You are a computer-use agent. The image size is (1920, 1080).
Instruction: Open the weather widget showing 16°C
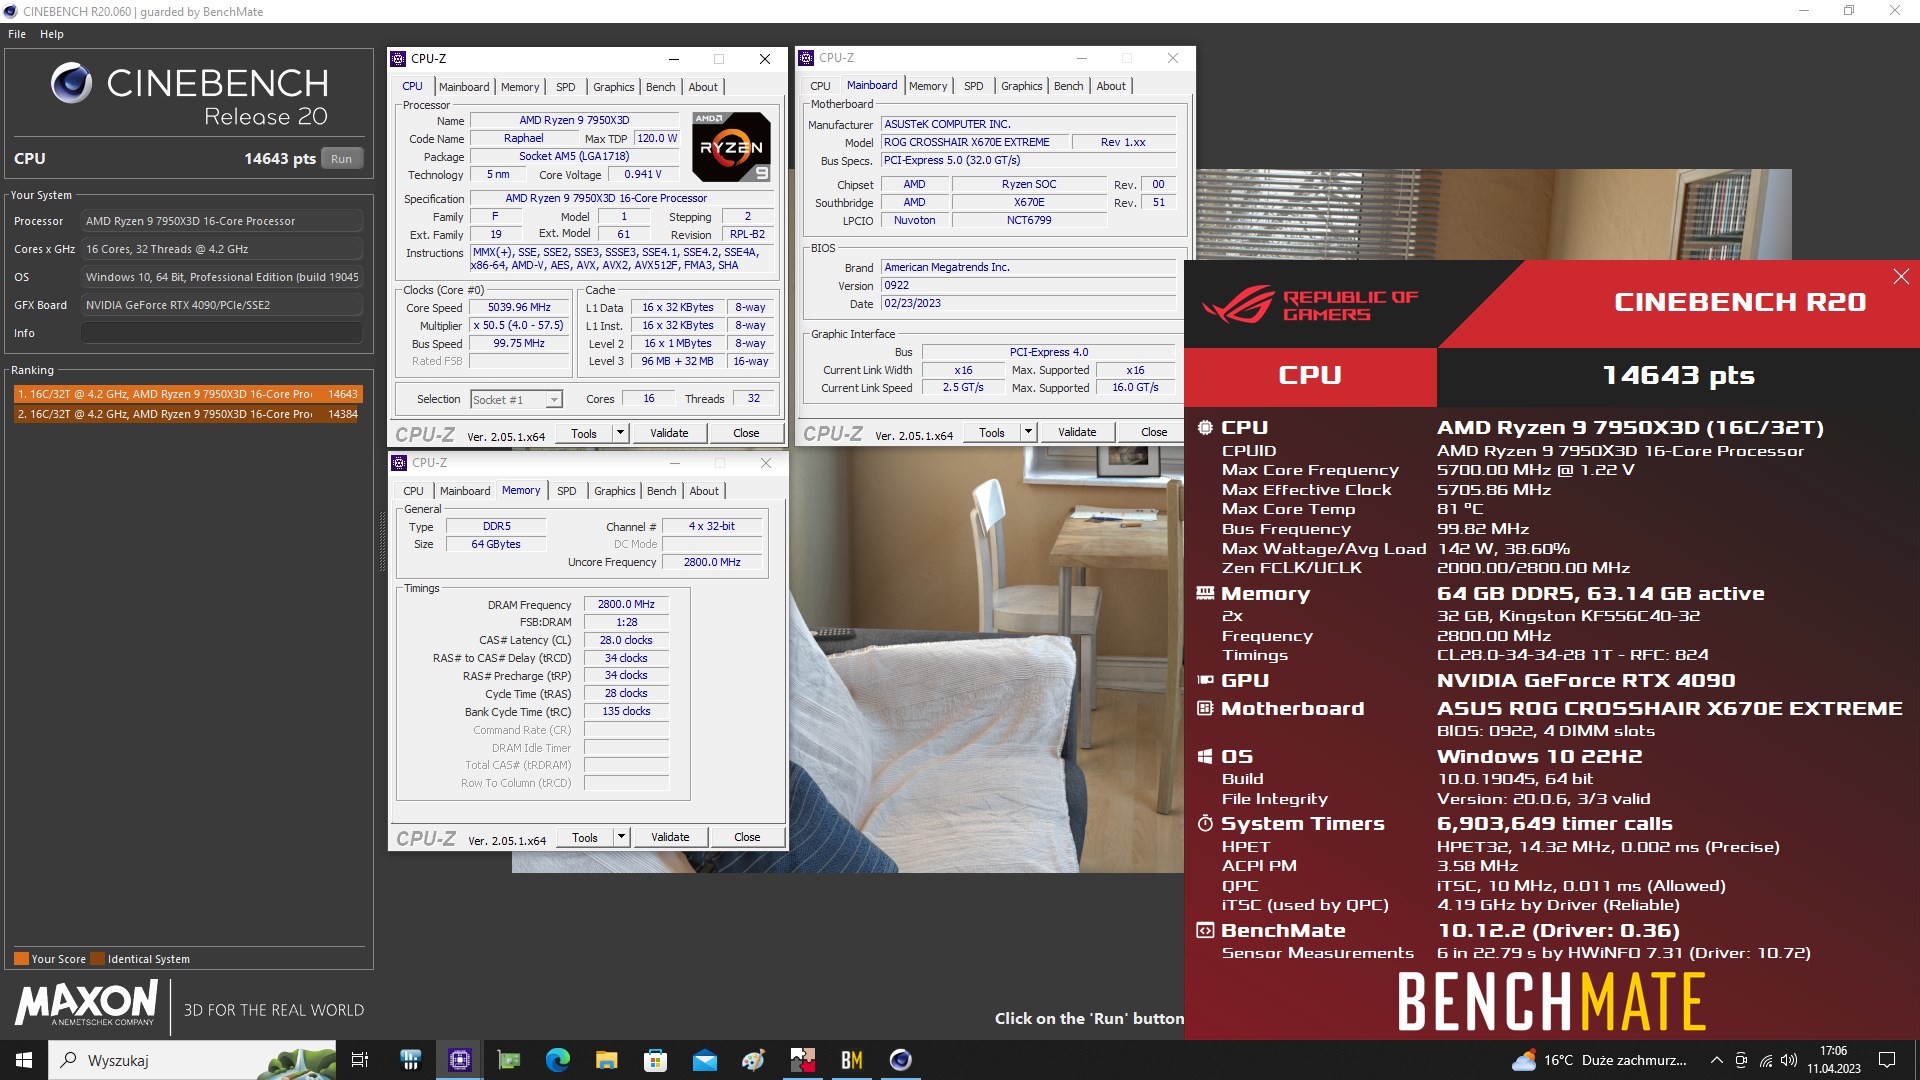pos(1598,1060)
